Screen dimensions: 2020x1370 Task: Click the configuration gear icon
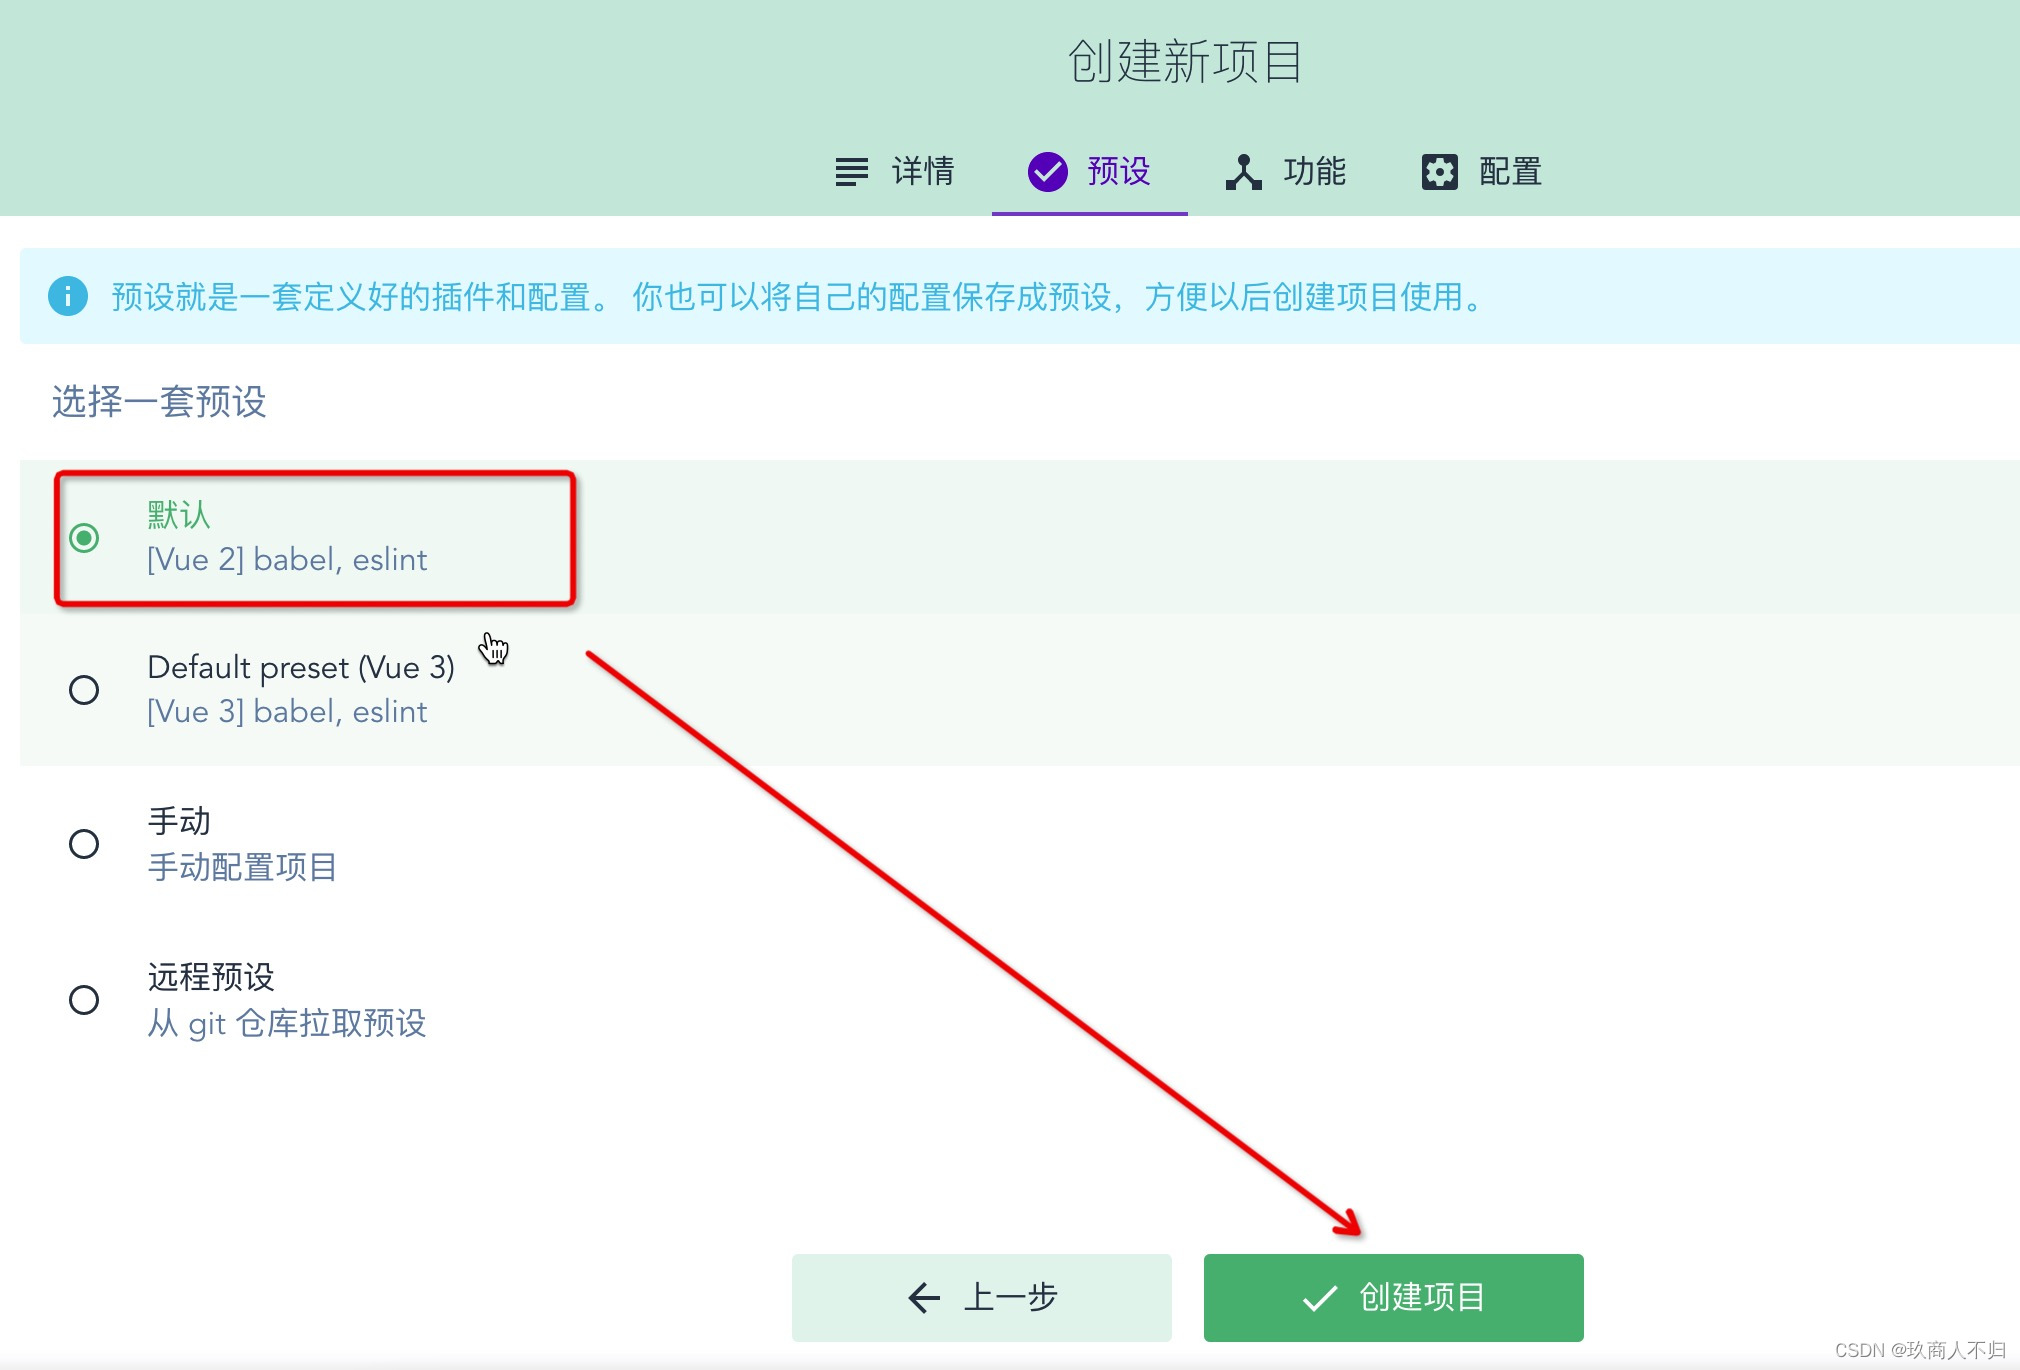(1439, 172)
